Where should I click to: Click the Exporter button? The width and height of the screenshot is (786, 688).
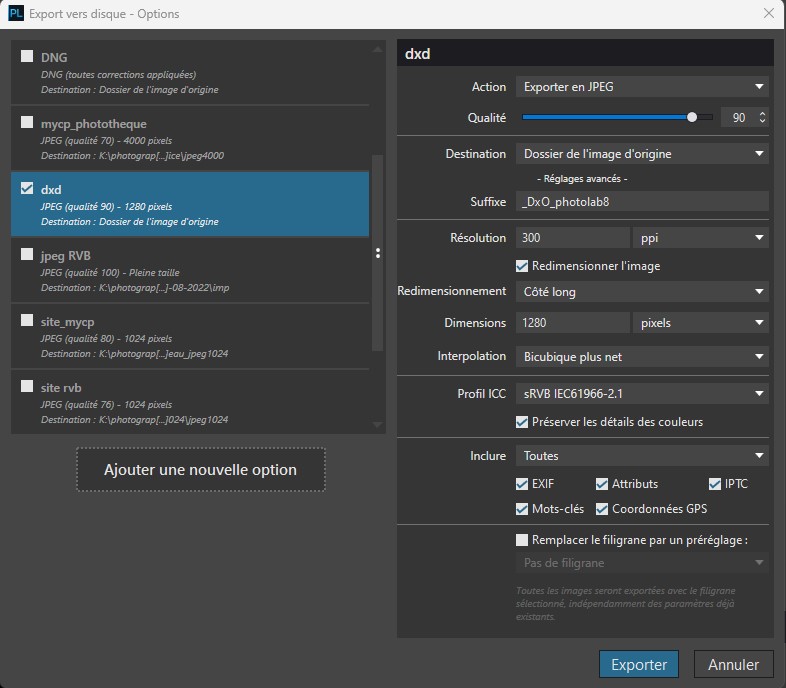(x=639, y=664)
